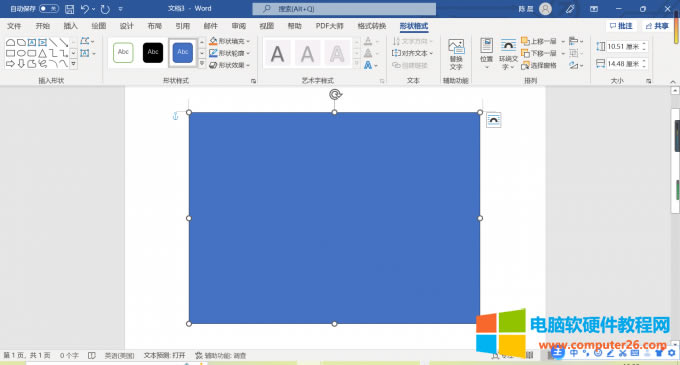
Task: Switch to the 插入 ribbon tab
Action: (x=70, y=26)
